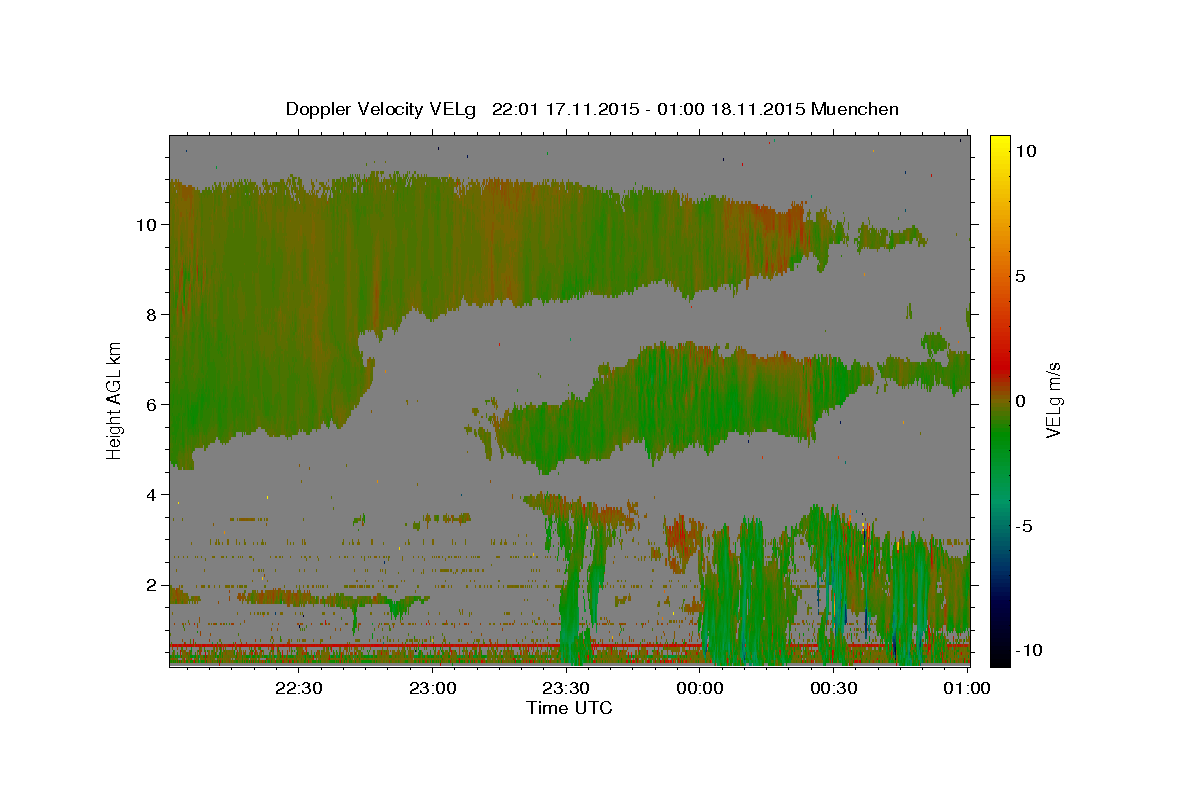
Task: Click the 'Muenchen' location in the title
Action: pos(854,108)
